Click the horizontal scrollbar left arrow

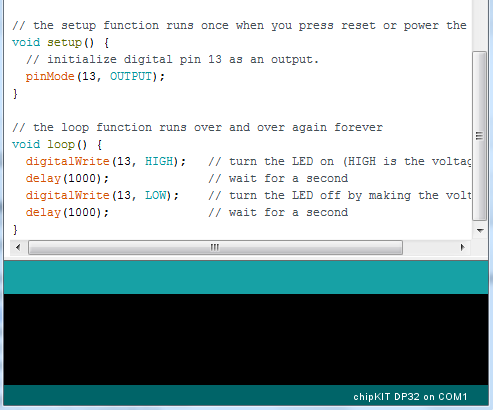tap(18, 247)
